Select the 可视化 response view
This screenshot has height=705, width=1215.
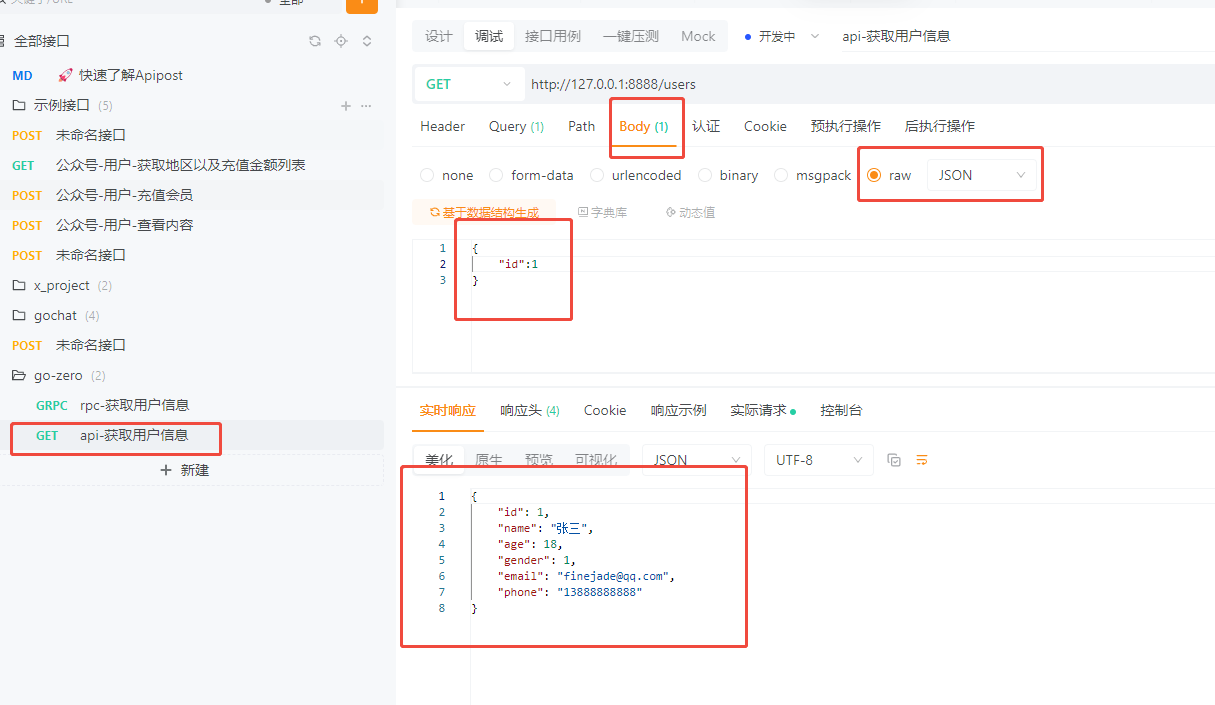pos(596,460)
